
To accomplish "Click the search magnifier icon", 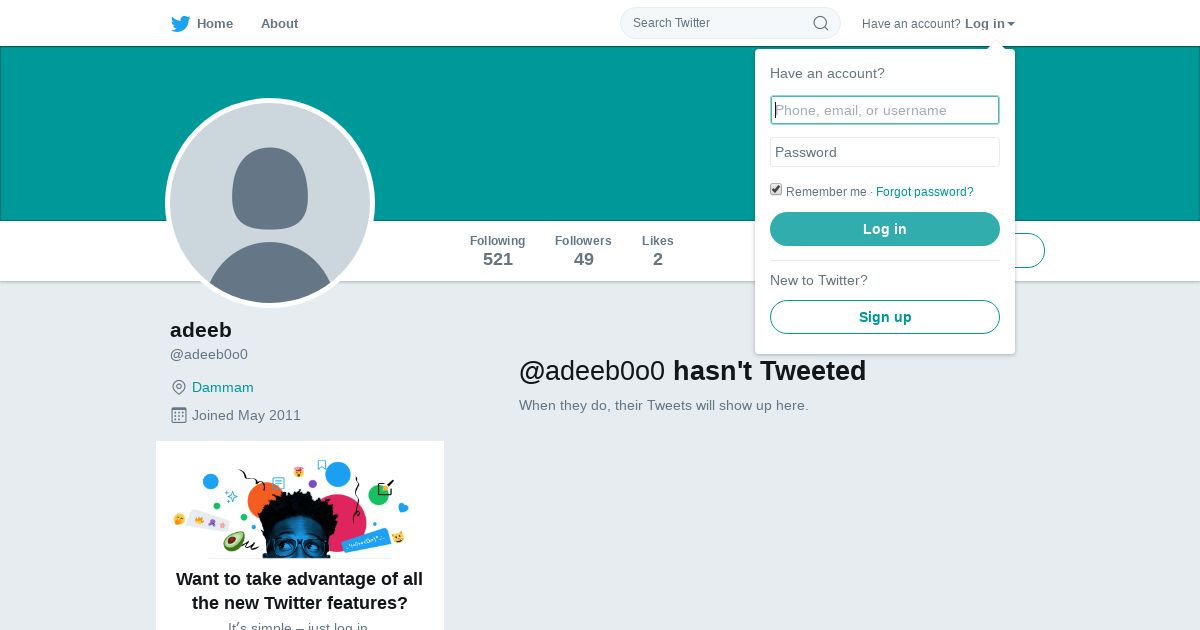I will (x=821, y=23).
